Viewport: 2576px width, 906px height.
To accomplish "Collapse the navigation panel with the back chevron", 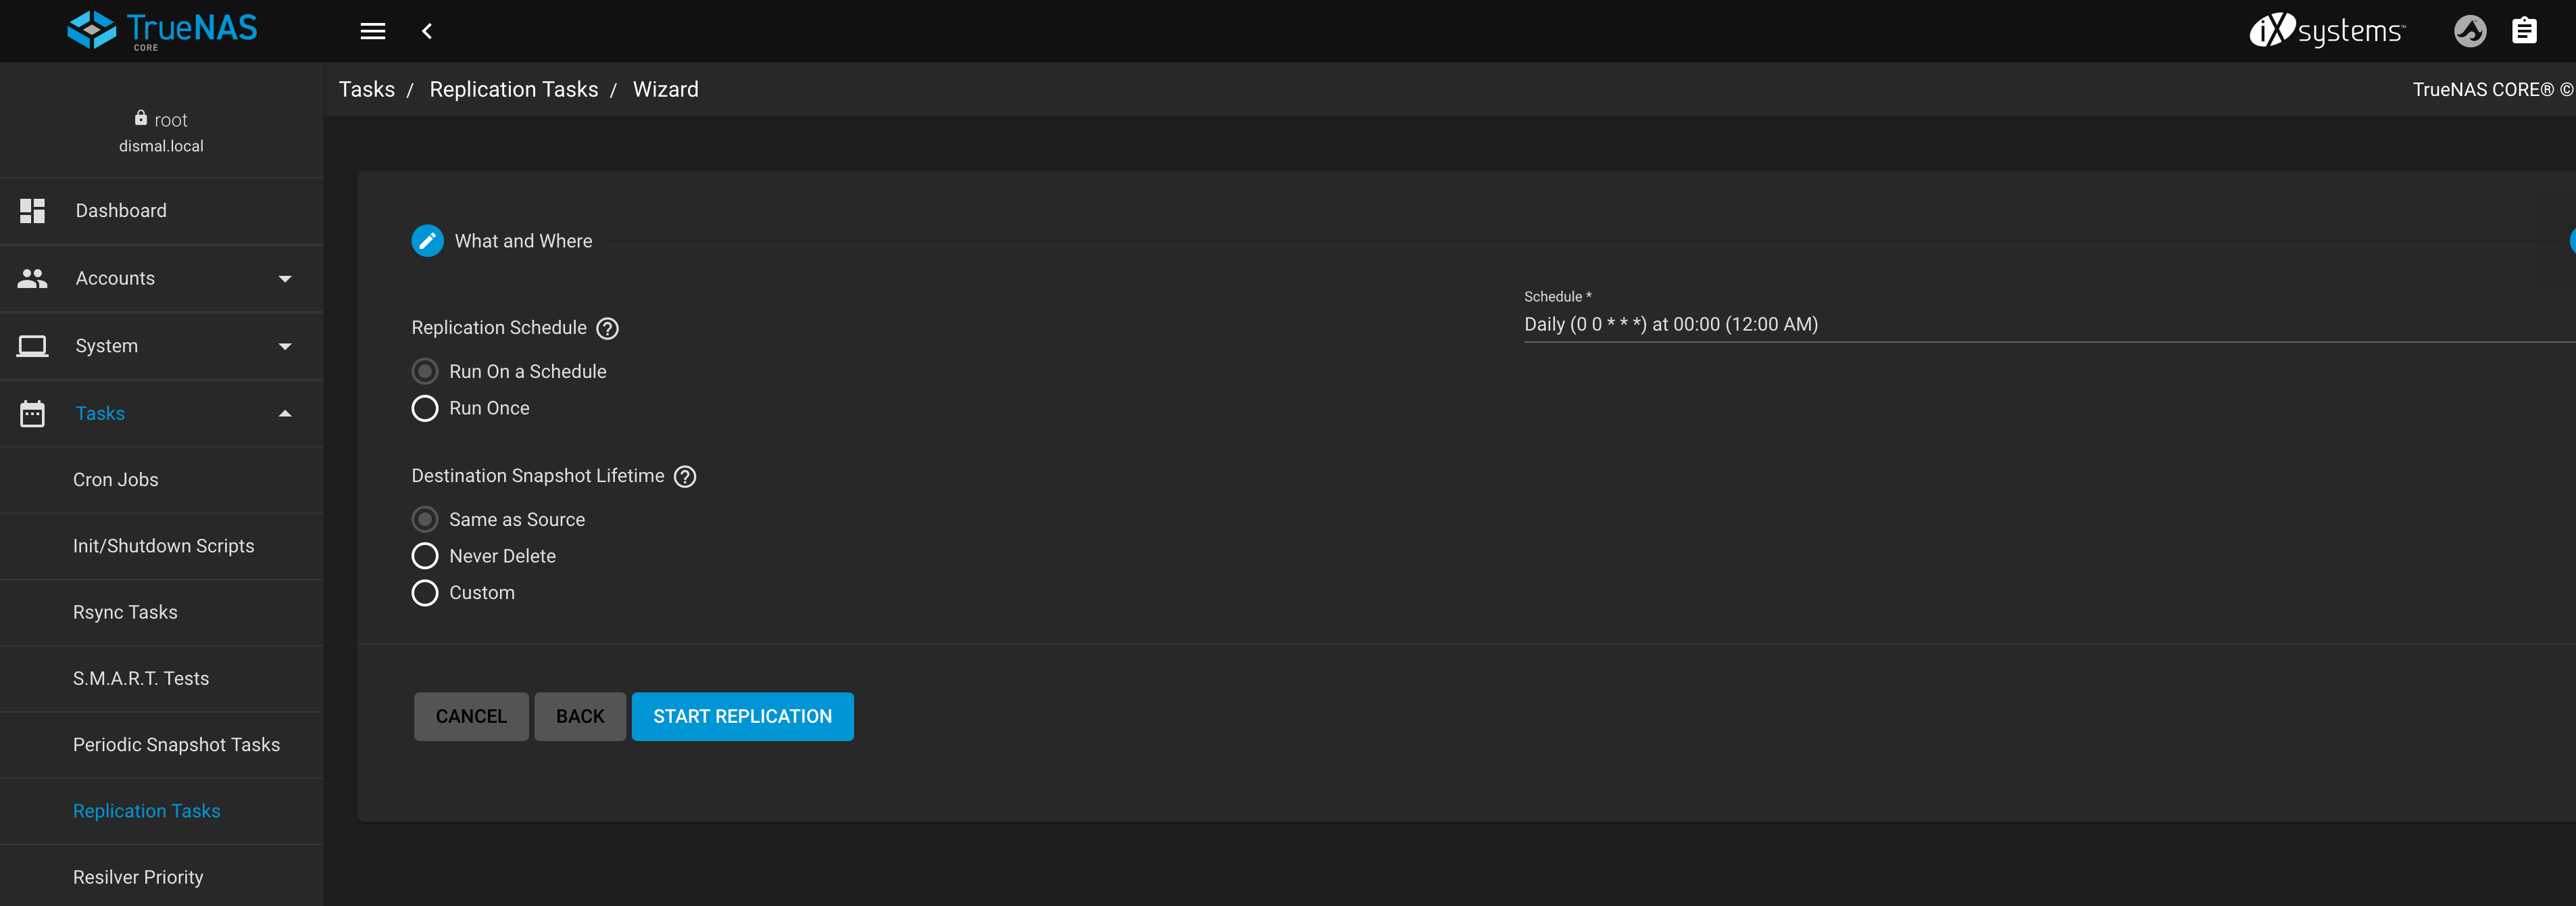I will click(427, 31).
